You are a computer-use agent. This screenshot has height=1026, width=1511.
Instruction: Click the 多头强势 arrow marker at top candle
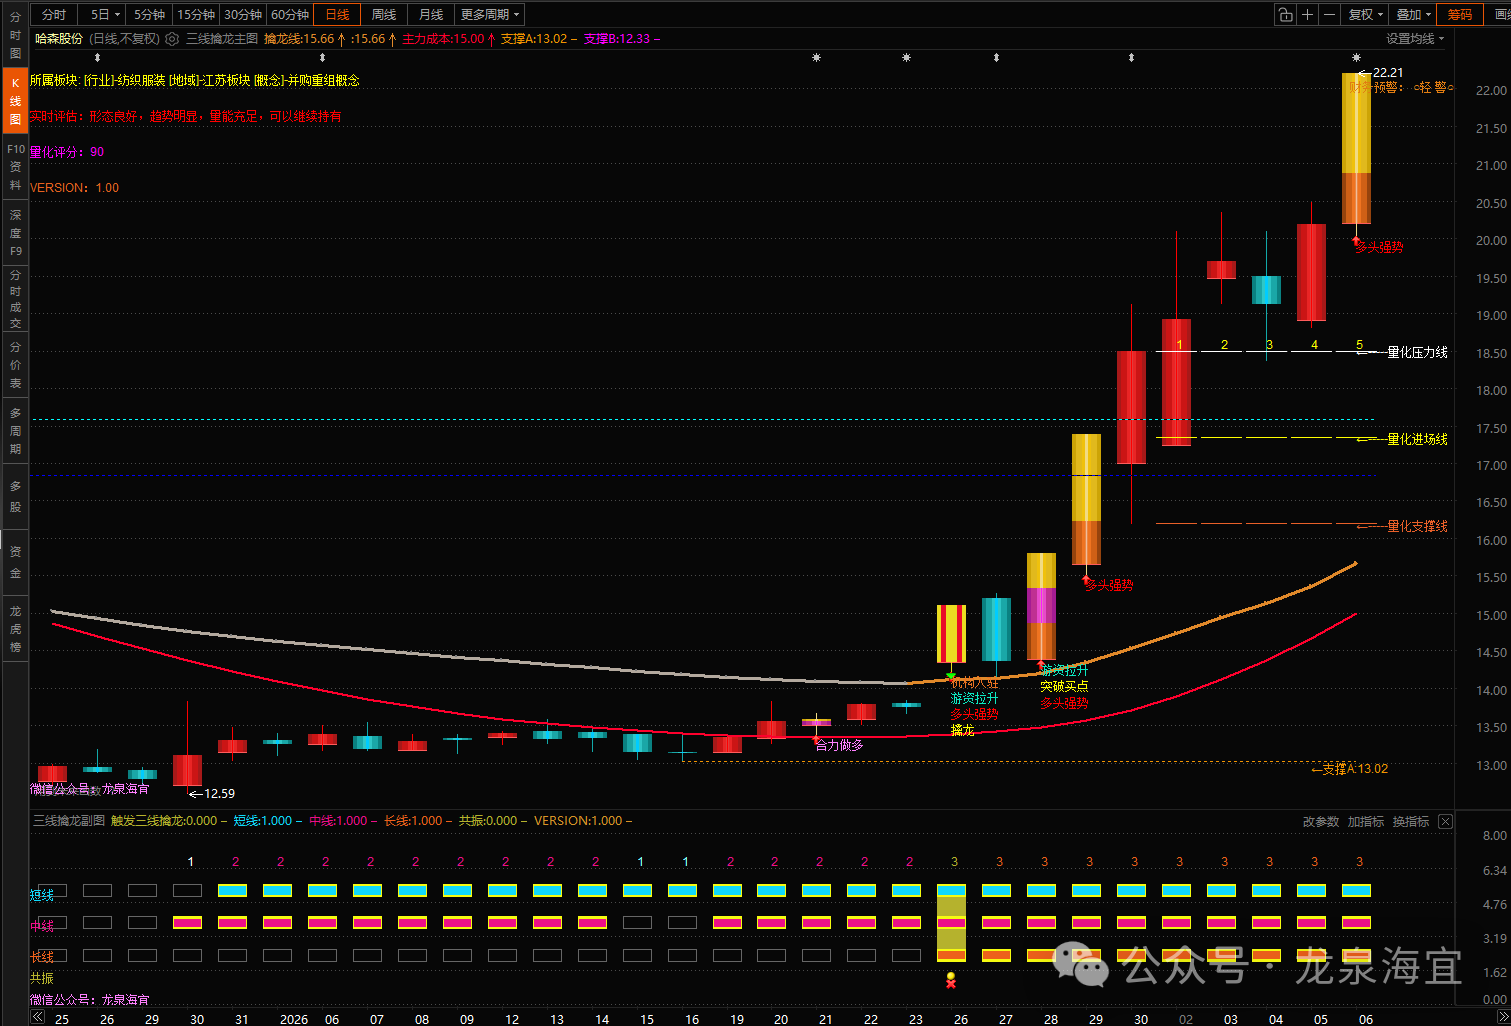click(1356, 242)
